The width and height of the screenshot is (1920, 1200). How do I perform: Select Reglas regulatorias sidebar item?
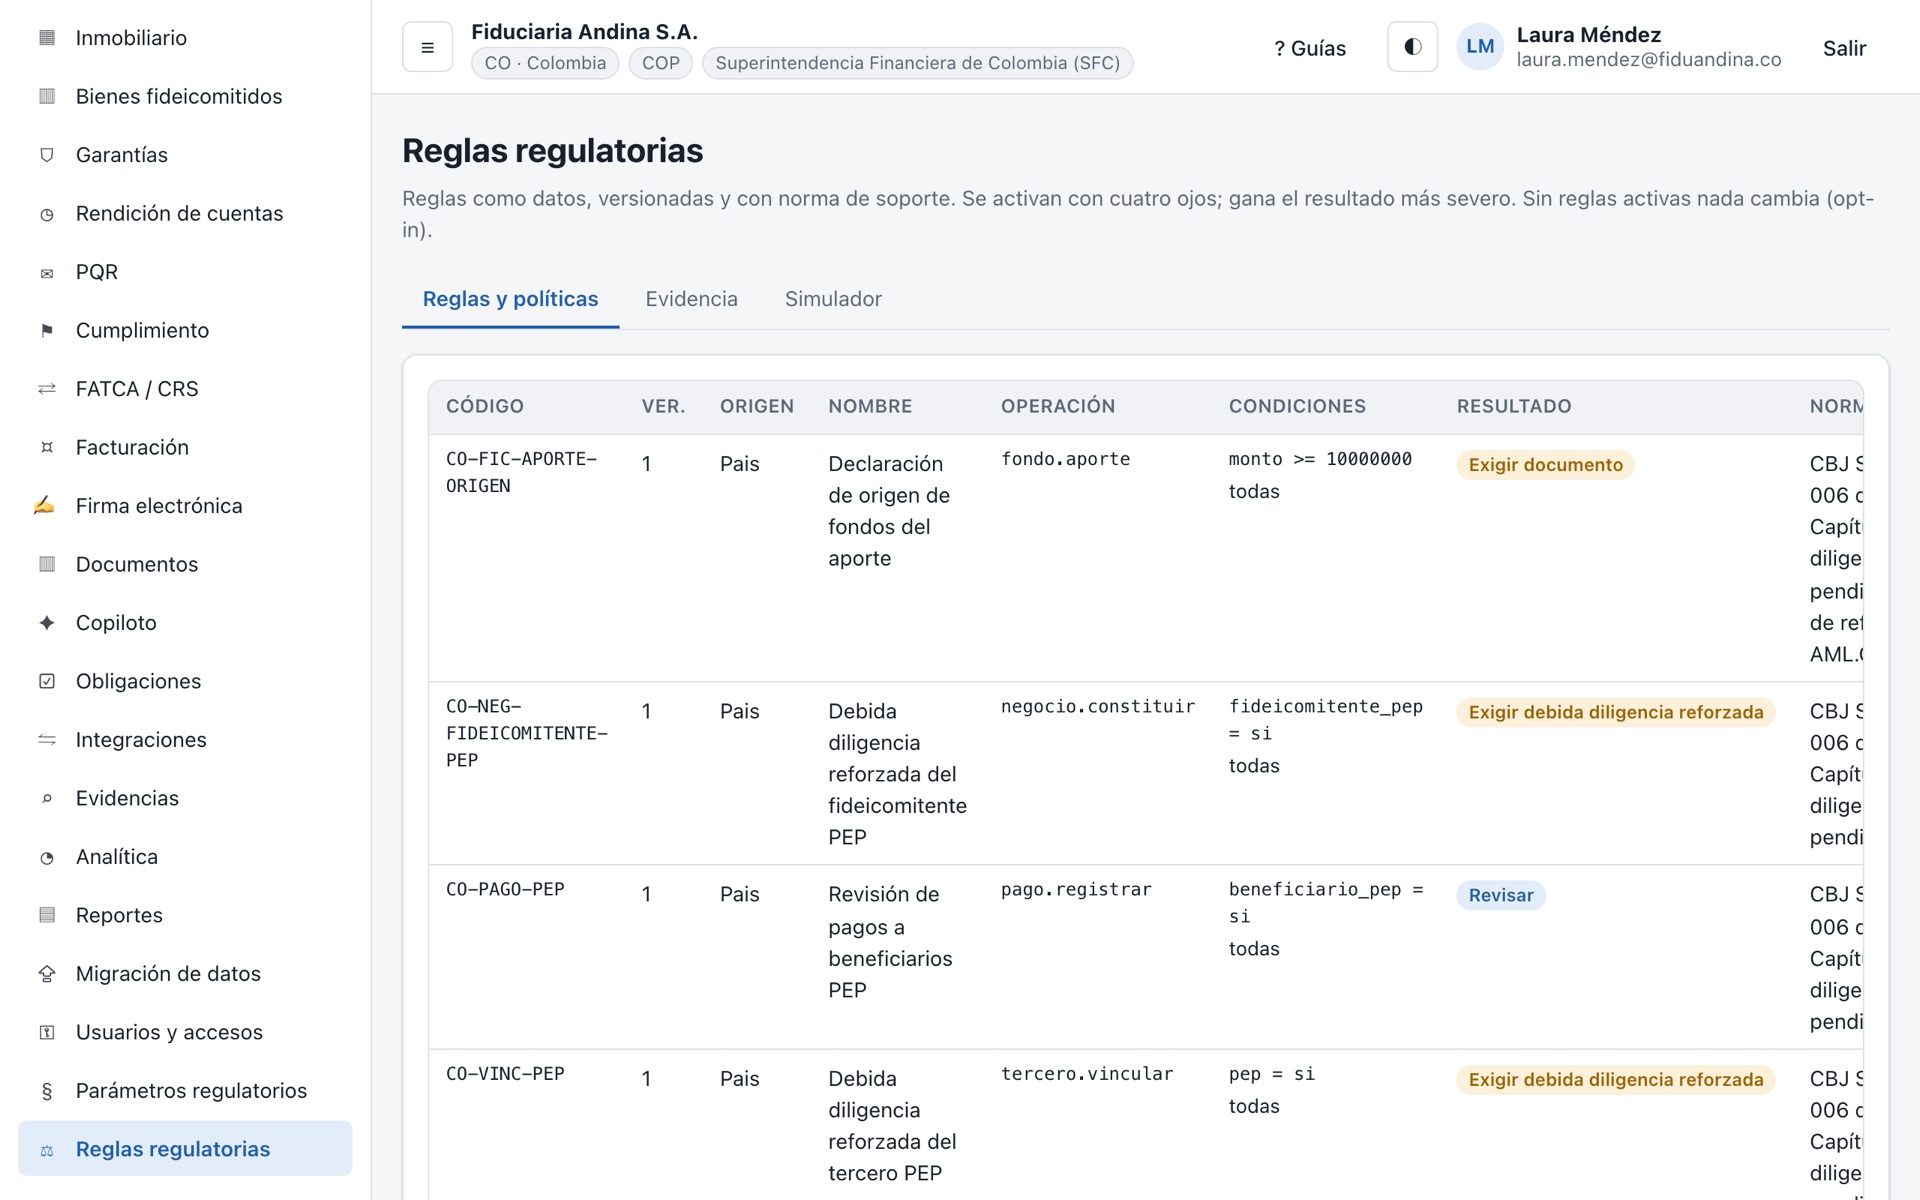185,1149
